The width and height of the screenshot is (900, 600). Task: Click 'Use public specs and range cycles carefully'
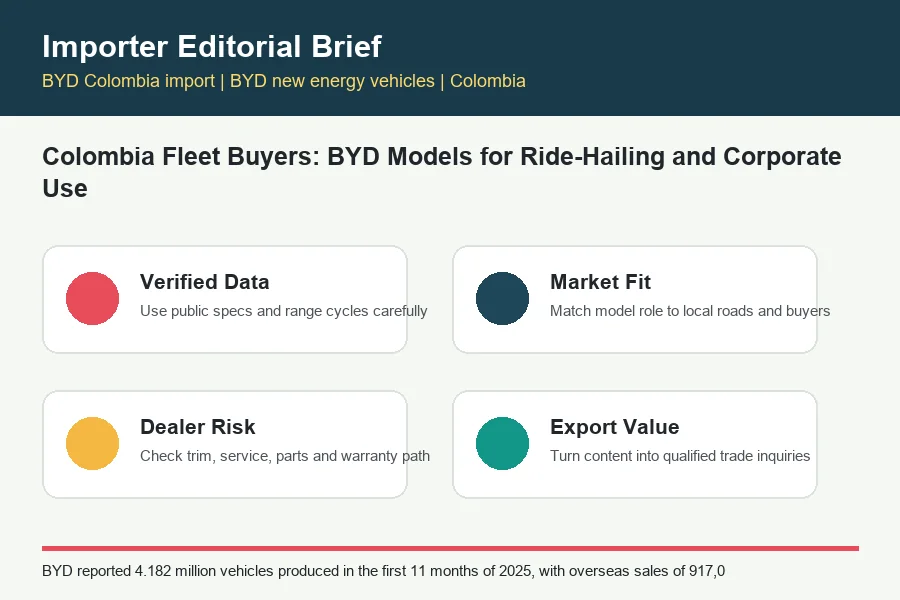click(x=284, y=311)
